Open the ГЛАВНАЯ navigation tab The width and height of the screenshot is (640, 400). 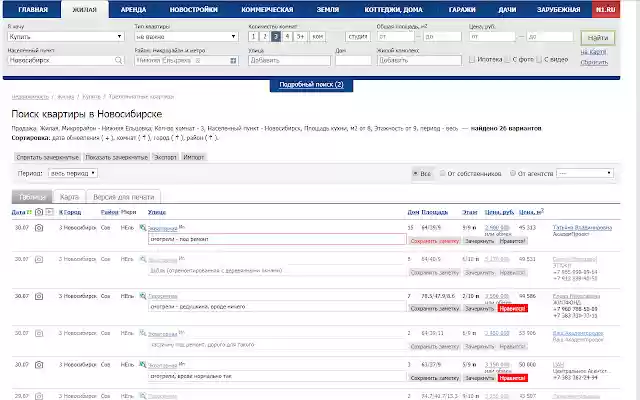[x=33, y=9]
